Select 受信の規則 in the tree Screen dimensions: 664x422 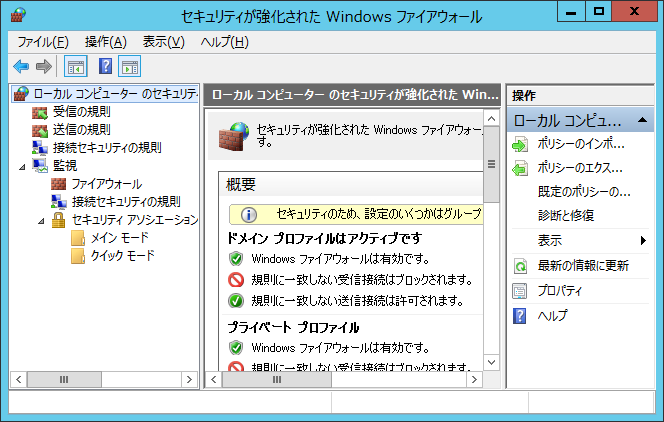click(x=82, y=112)
